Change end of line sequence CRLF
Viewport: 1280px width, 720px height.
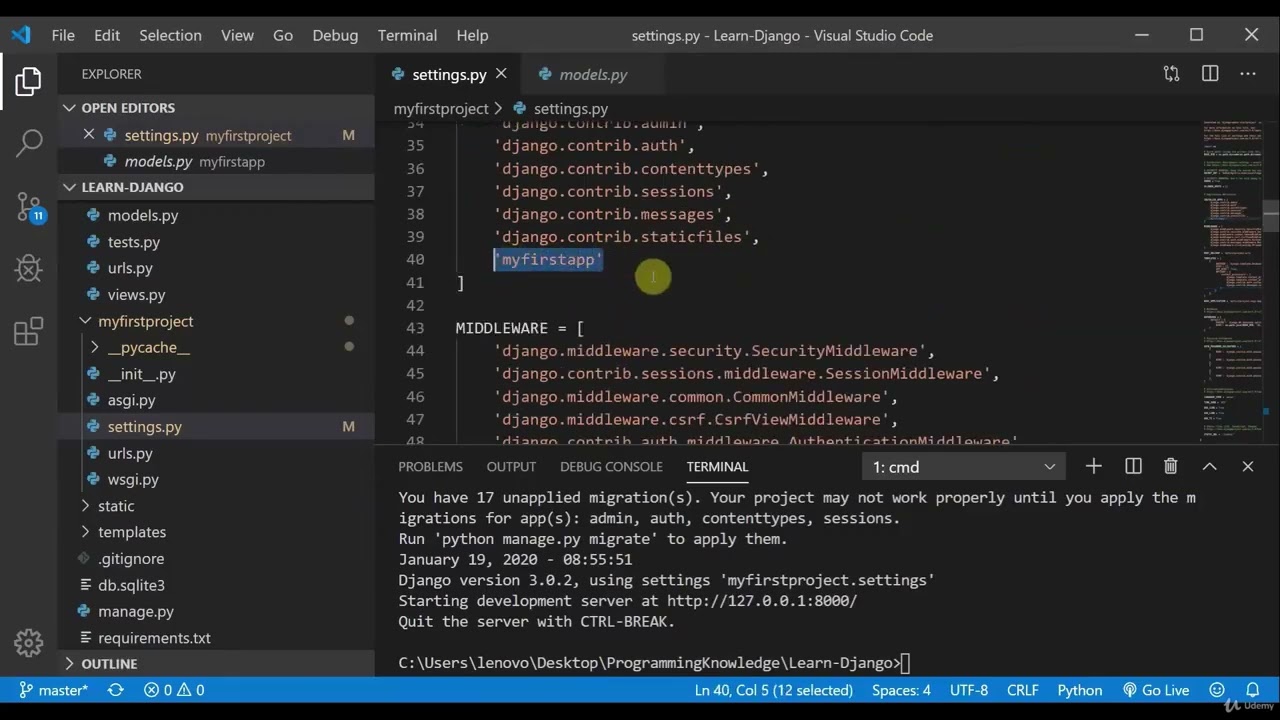(x=1023, y=690)
